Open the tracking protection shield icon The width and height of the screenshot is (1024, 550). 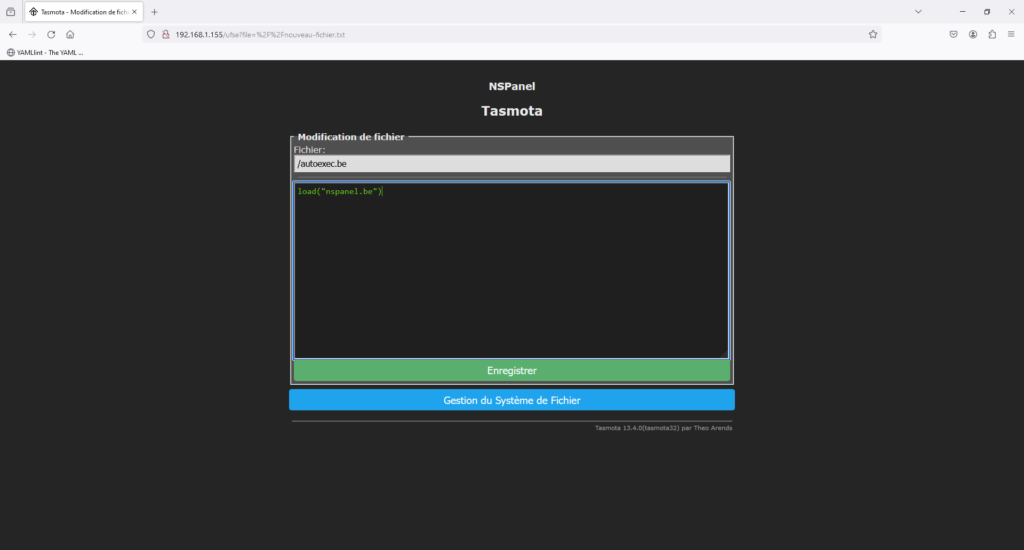(151, 35)
